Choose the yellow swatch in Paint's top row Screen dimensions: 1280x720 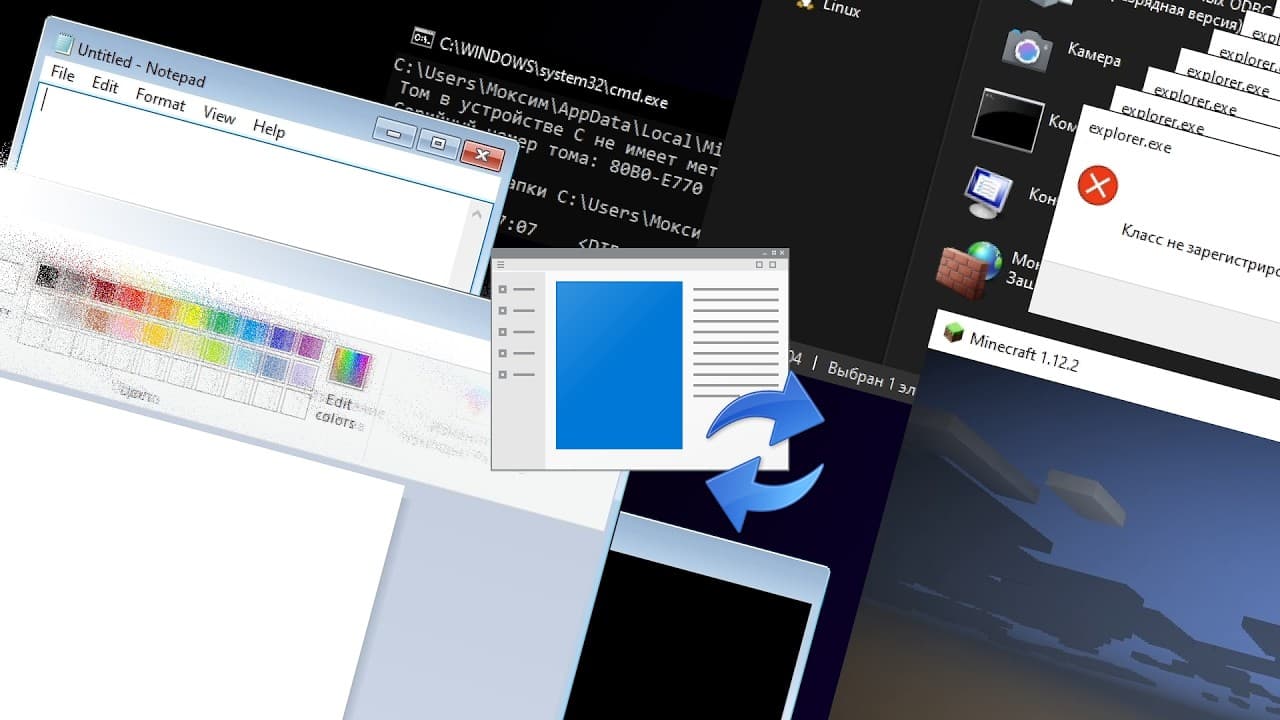pos(192,314)
